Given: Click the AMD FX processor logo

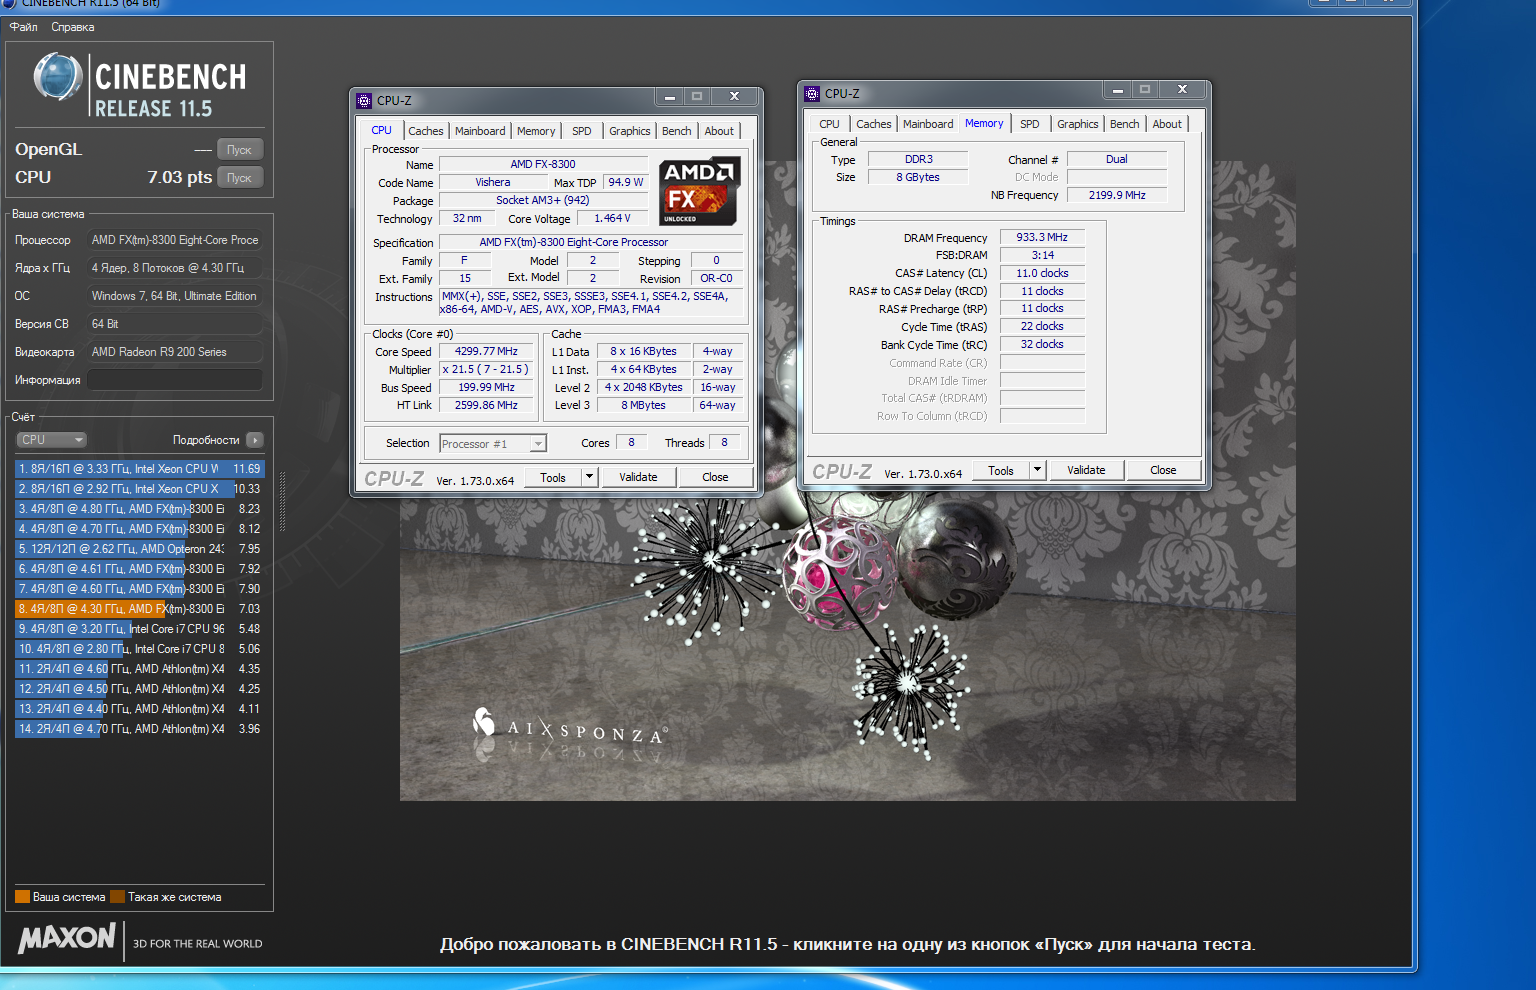Looking at the screenshot, I should pyautogui.click(x=700, y=190).
